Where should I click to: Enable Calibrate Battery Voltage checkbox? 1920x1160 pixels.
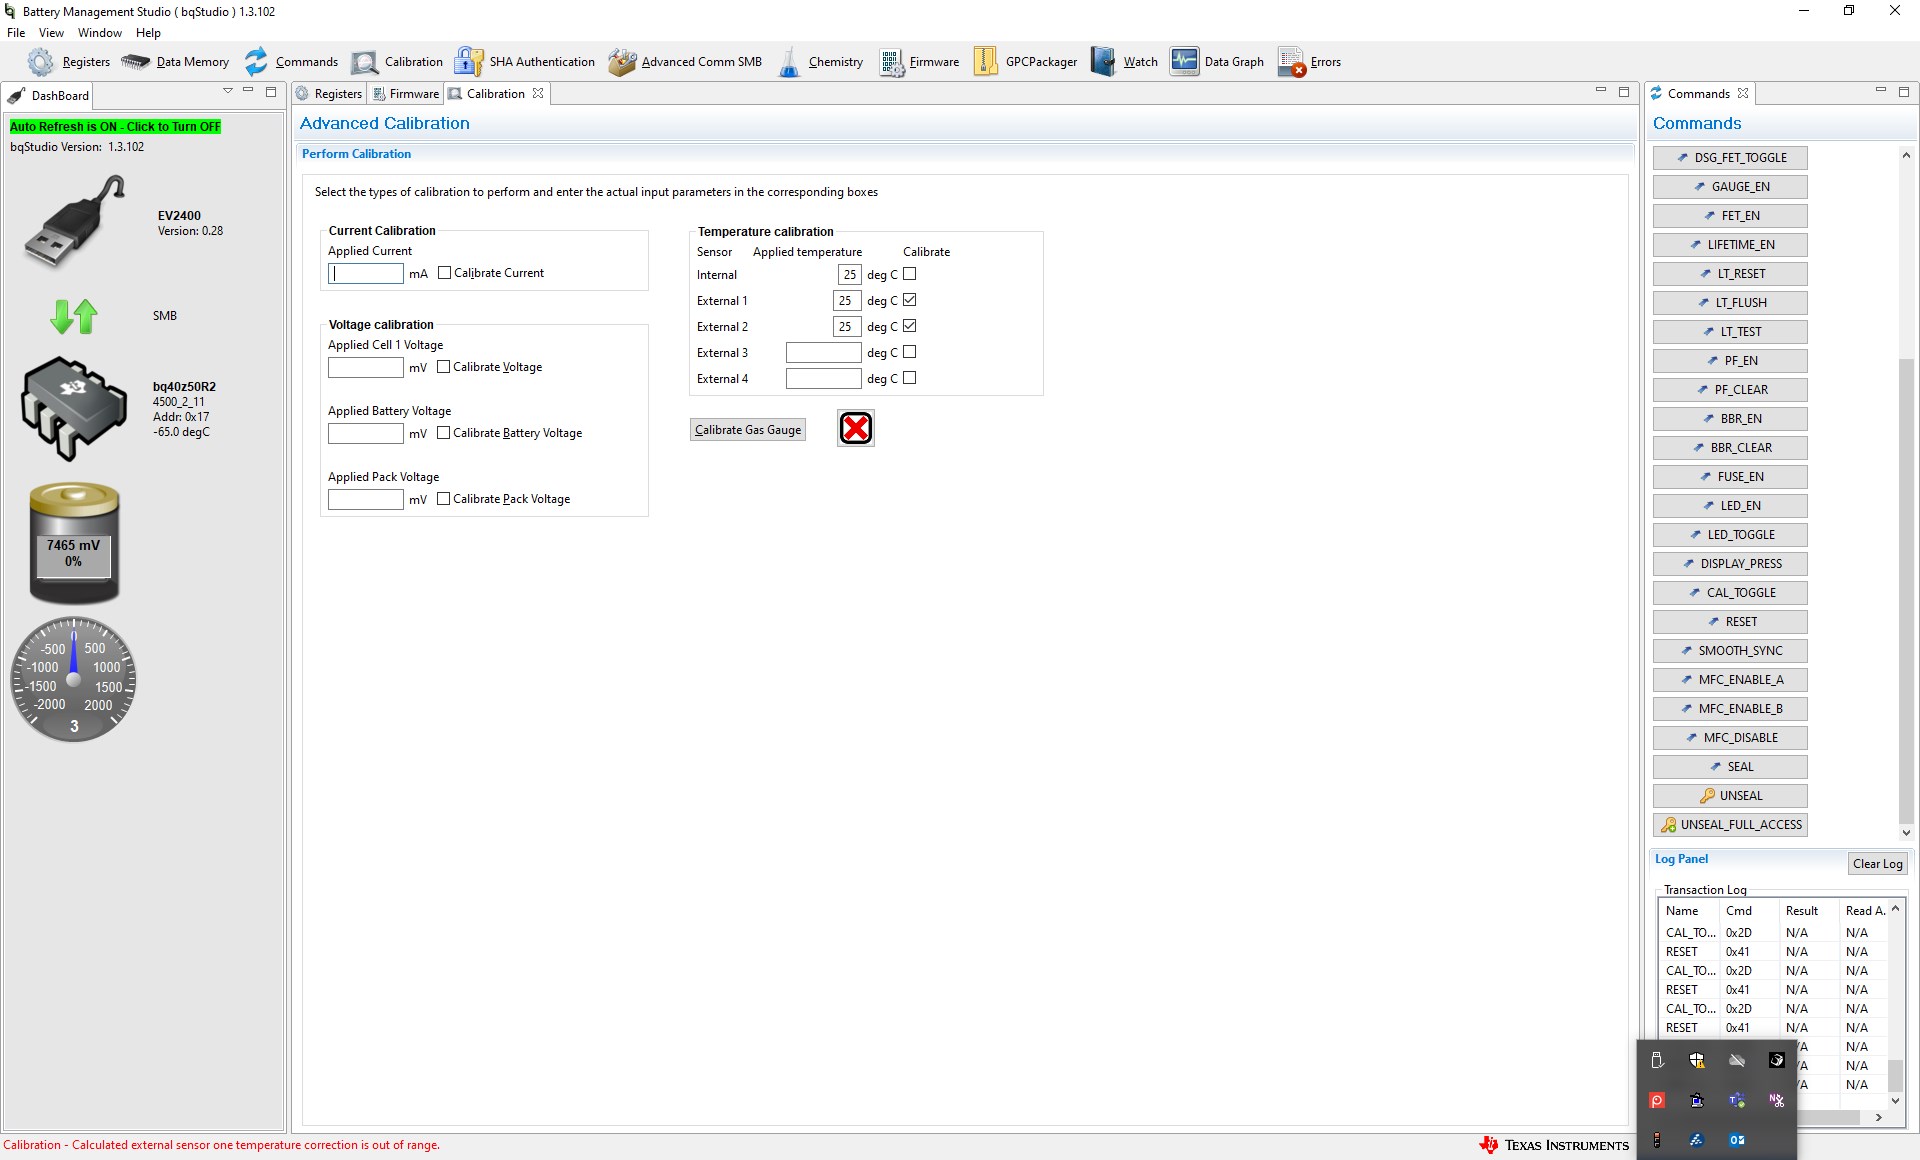point(444,433)
